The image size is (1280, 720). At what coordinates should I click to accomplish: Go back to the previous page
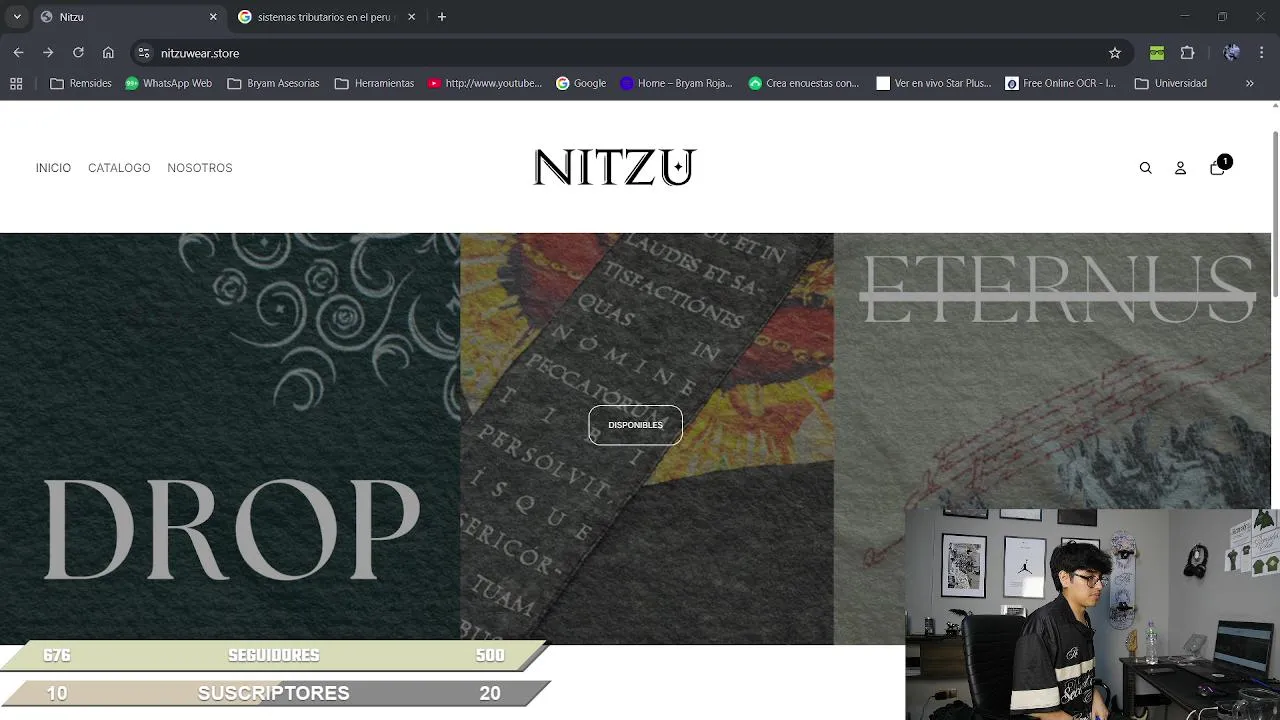coord(18,53)
